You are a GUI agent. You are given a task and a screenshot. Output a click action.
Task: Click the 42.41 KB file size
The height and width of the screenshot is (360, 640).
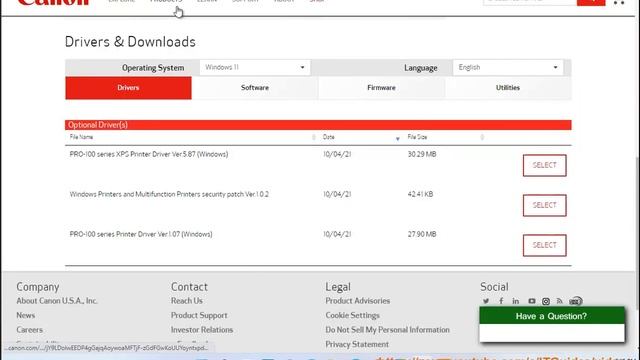[x=420, y=194]
